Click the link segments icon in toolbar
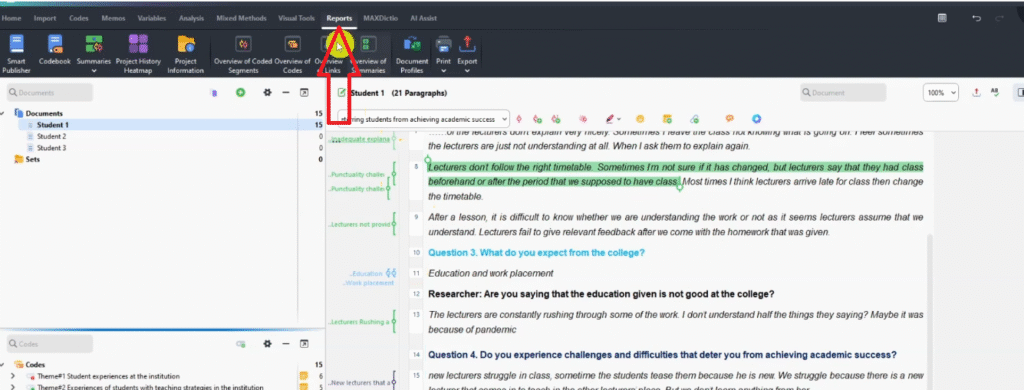 [694, 119]
